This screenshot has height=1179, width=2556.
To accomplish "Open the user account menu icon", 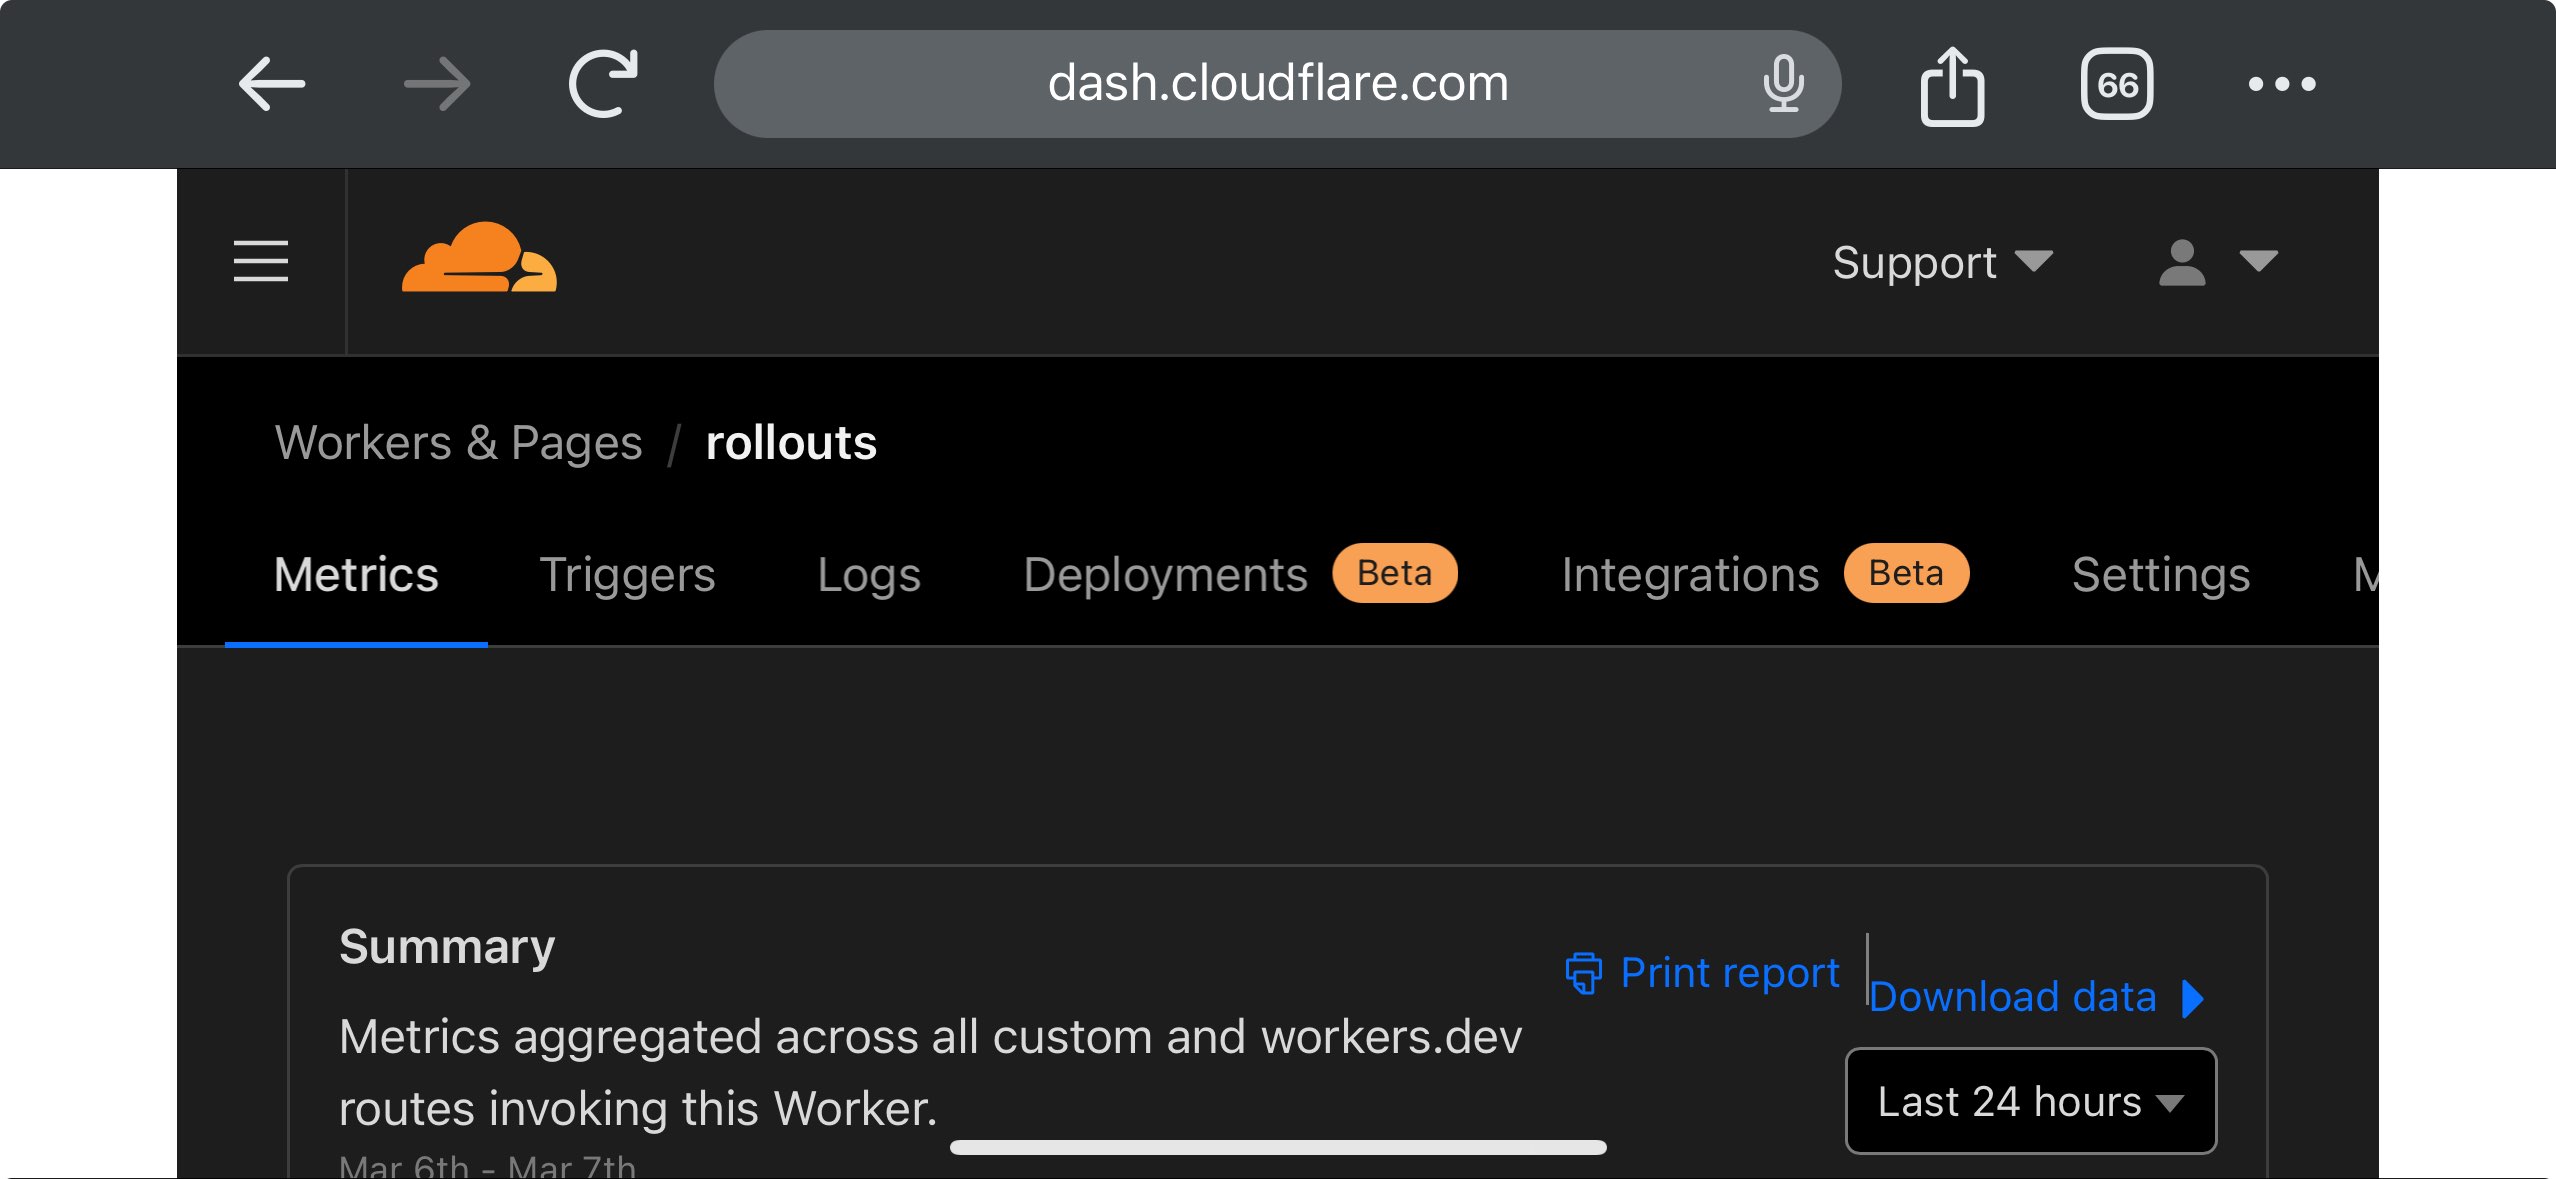I will pyautogui.click(x=2185, y=262).
